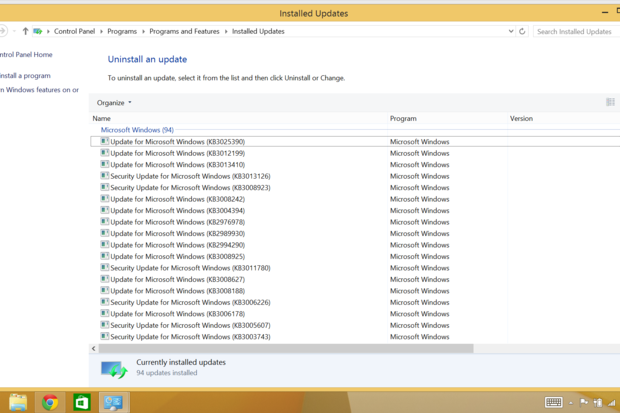Expand the arrow after Programs breadcrumb
620x413 pixels.
143,31
